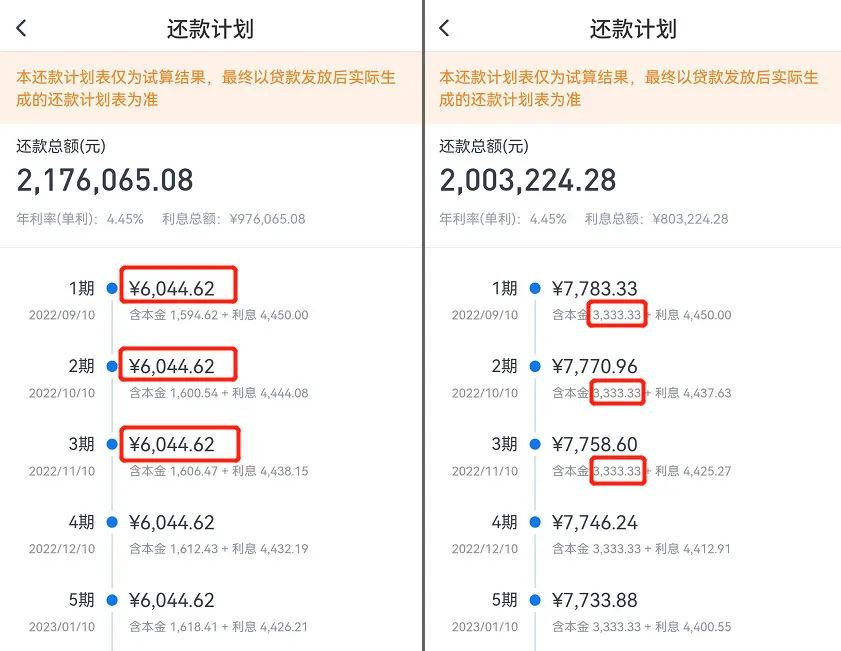Tap the total repayment amount 2,176,065.08
Viewport: 841px width, 651px height.
[x=105, y=180]
